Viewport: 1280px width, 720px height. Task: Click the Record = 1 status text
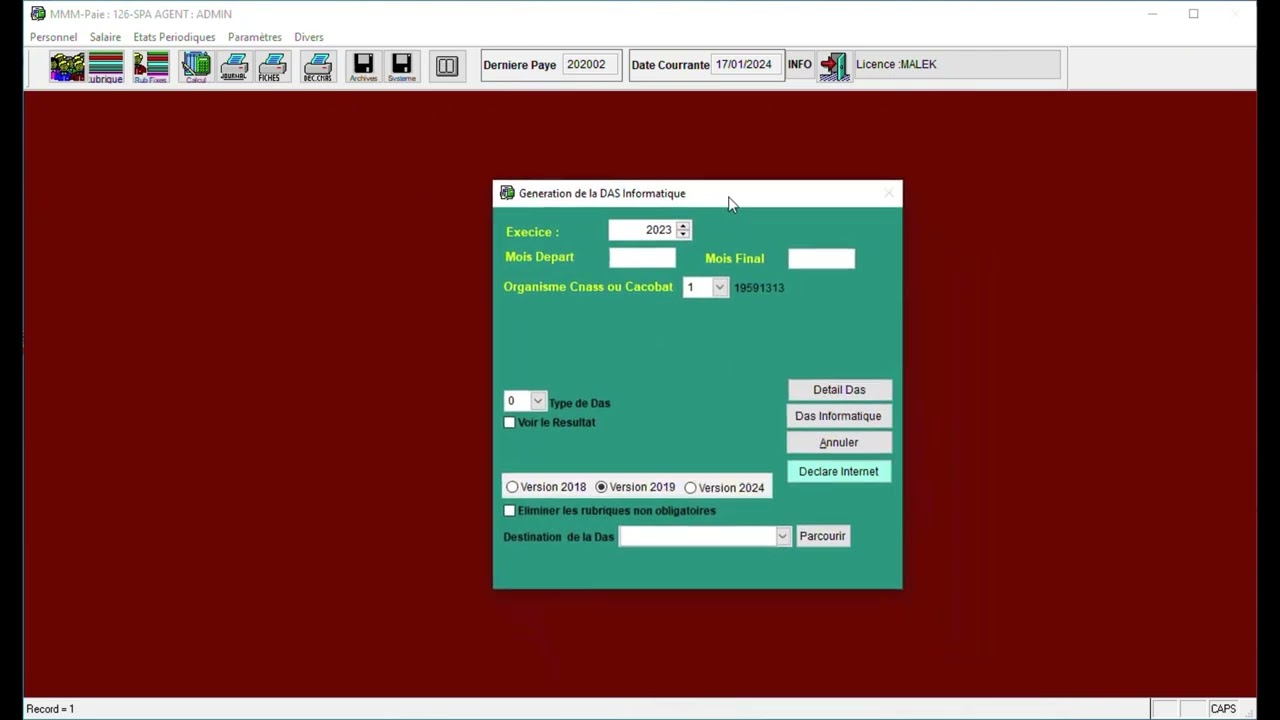50,709
